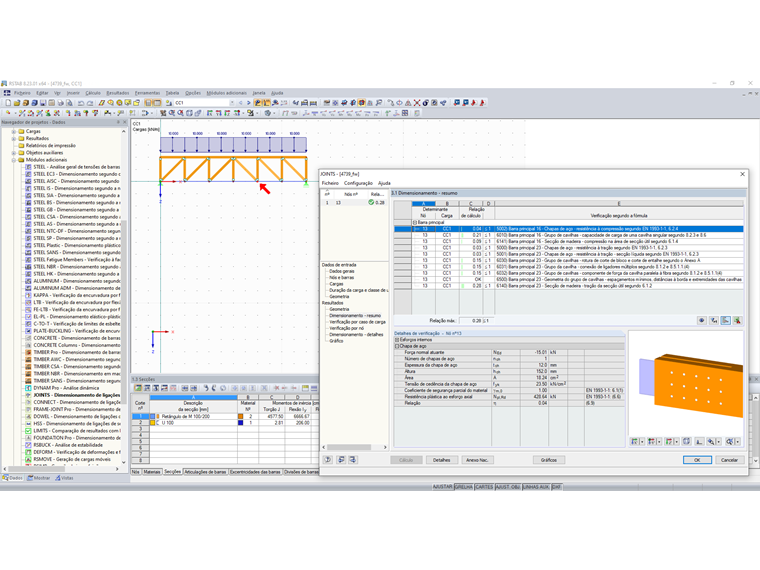Select Verificação por nó in JOINTS tree
This screenshot has width=760, height=570.
[346, 328]
